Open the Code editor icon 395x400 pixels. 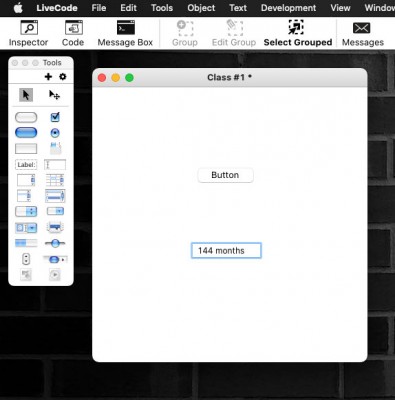[x=73, y=33]
